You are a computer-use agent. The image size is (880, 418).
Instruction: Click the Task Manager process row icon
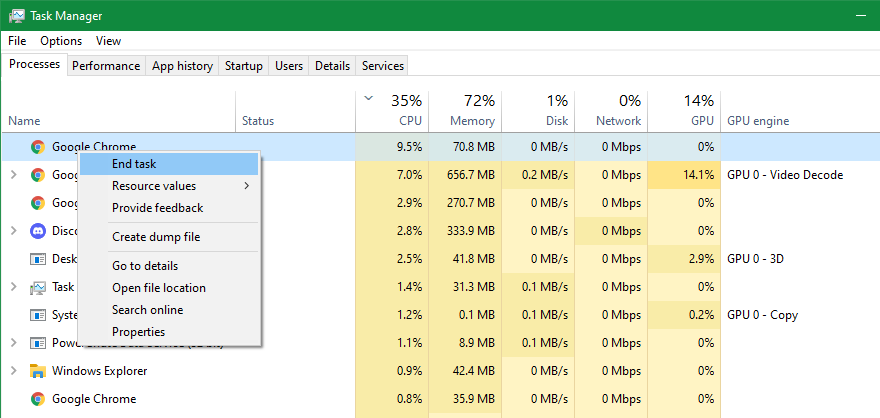point(38,287)
